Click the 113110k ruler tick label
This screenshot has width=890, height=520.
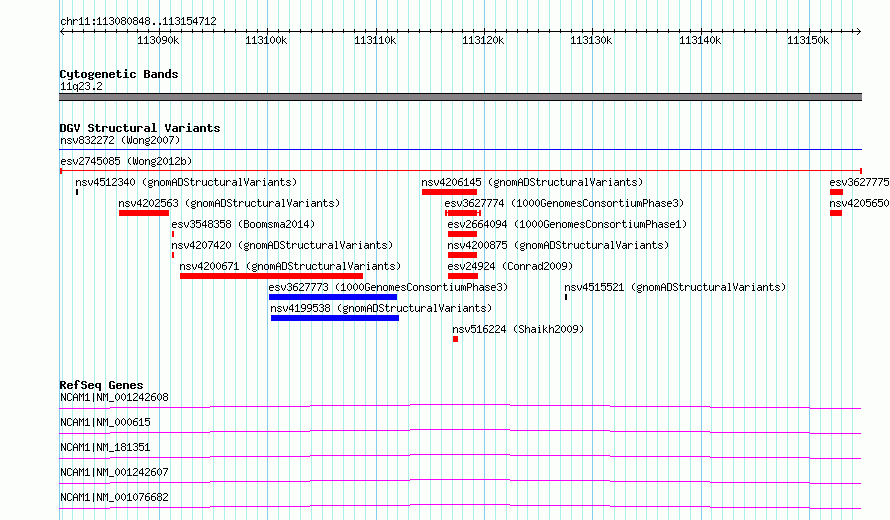[x=375, y=40]
